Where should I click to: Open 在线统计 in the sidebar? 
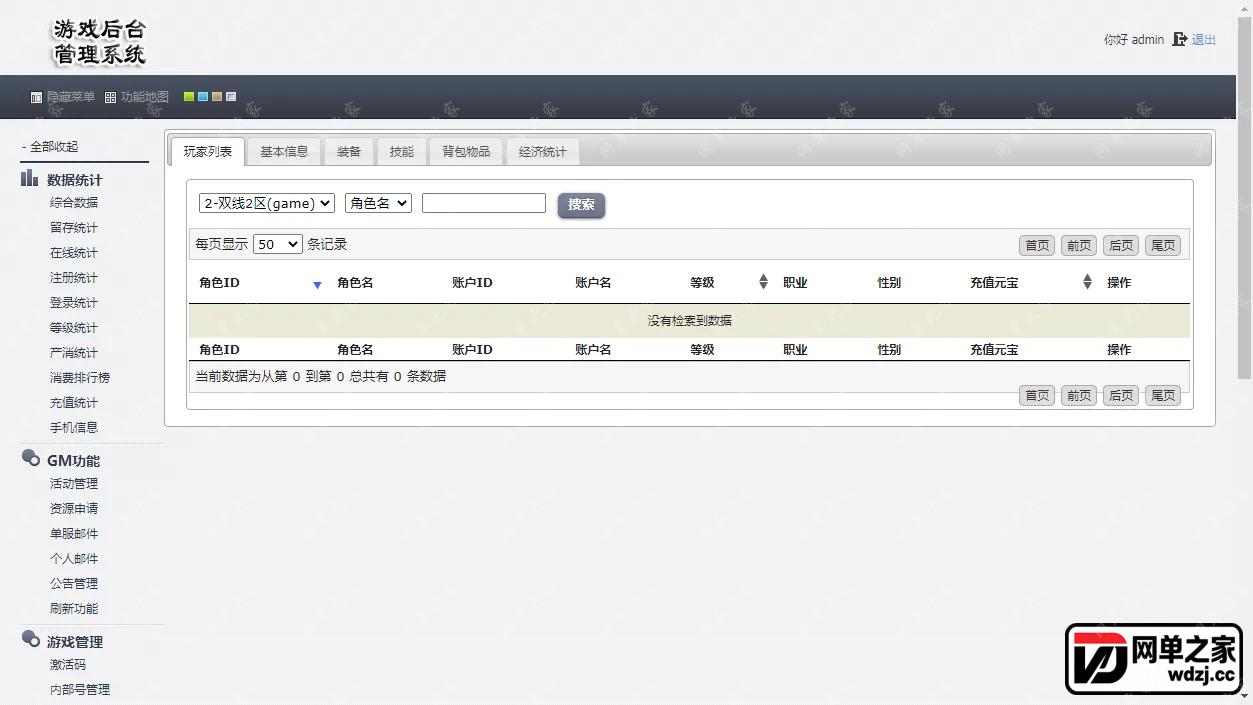[x=74, y=252]
